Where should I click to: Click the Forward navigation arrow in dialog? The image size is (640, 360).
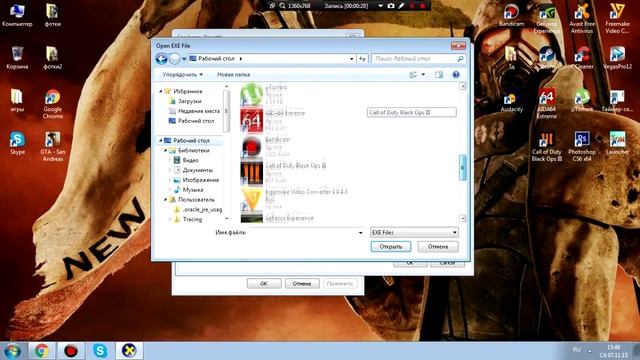175,59
